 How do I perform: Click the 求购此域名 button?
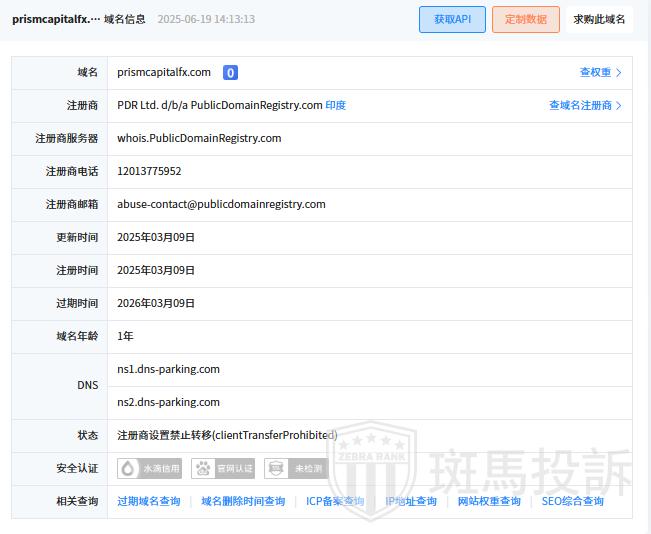(599, 19)
